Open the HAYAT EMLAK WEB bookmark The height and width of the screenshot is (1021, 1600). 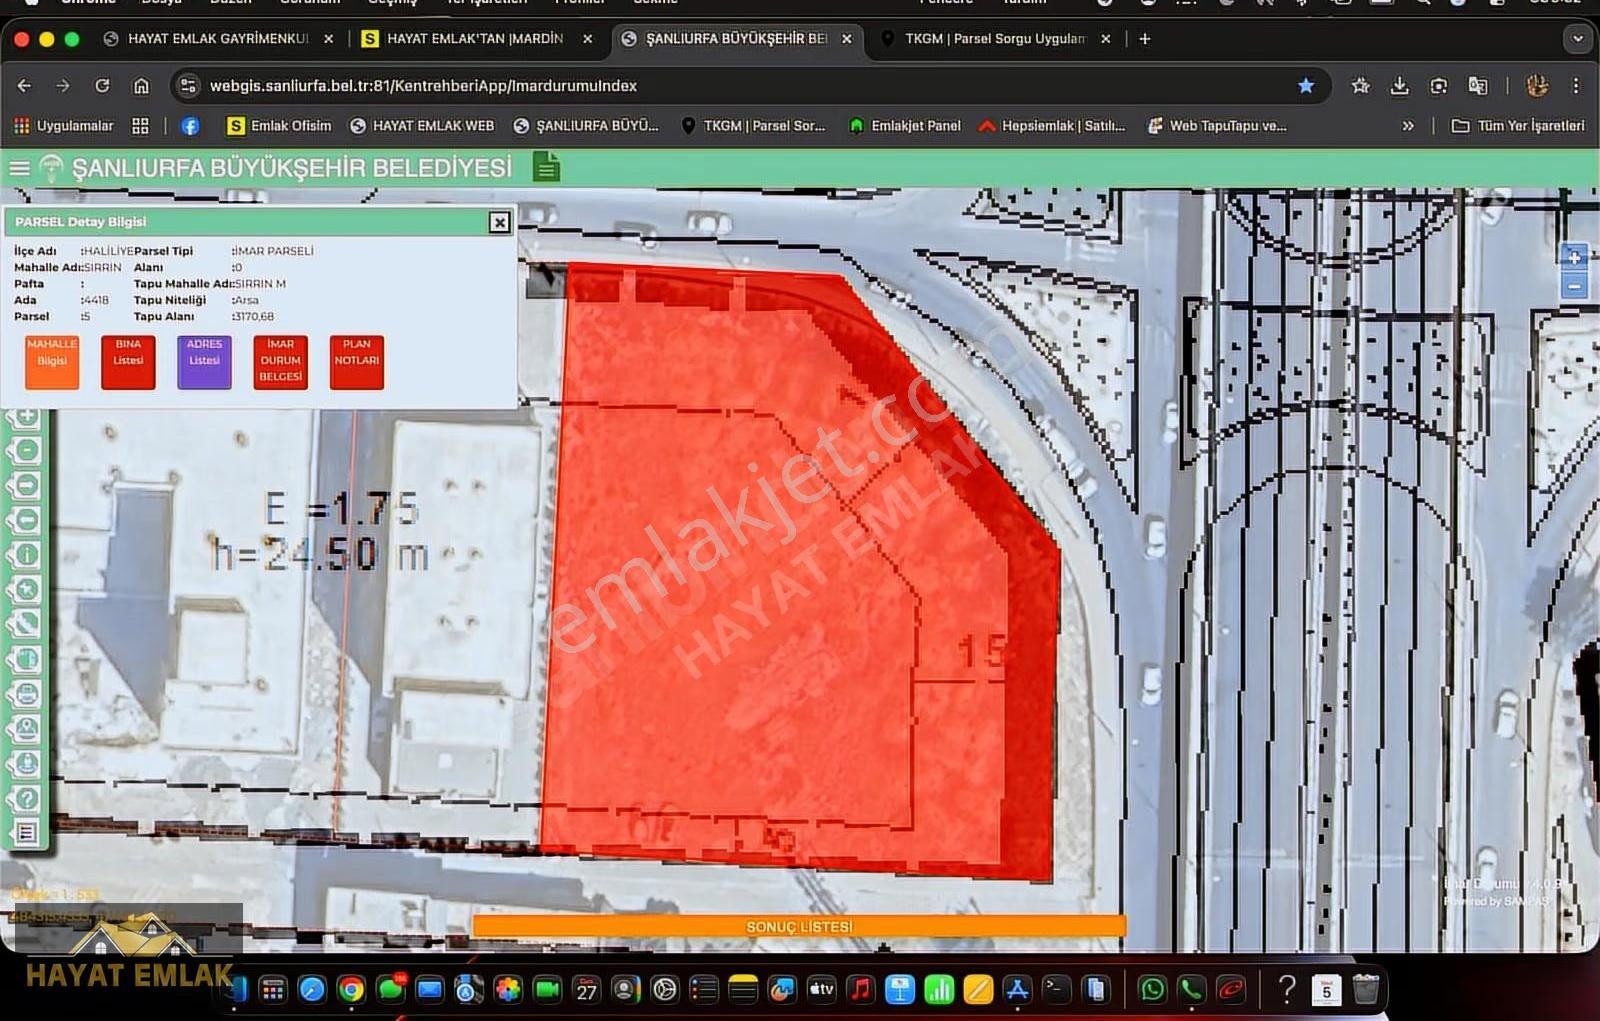point(421,126)
